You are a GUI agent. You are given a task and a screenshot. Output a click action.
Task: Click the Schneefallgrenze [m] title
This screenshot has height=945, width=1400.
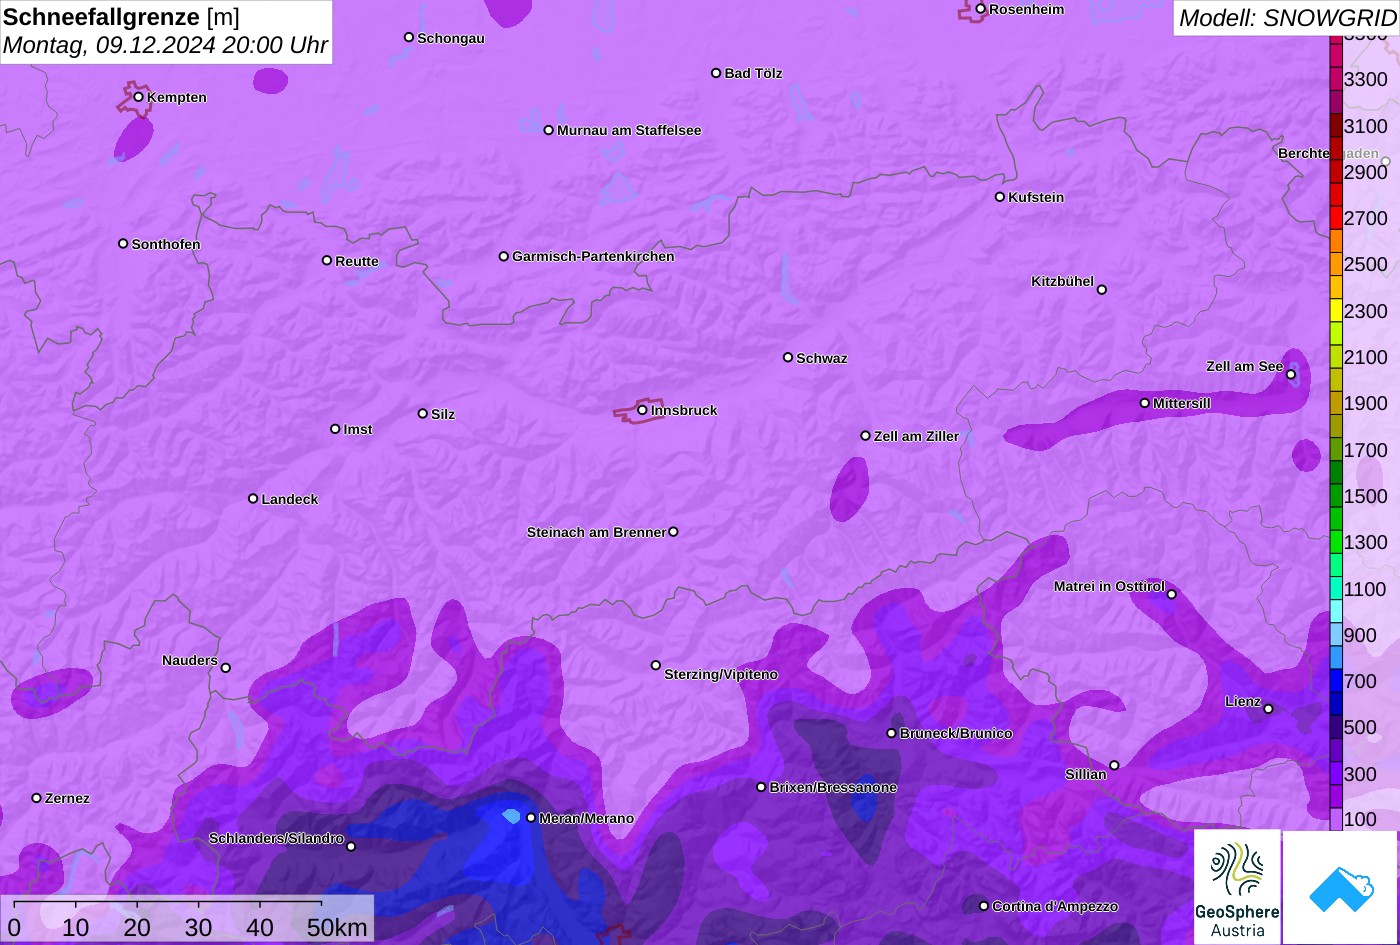coord(121,17)
